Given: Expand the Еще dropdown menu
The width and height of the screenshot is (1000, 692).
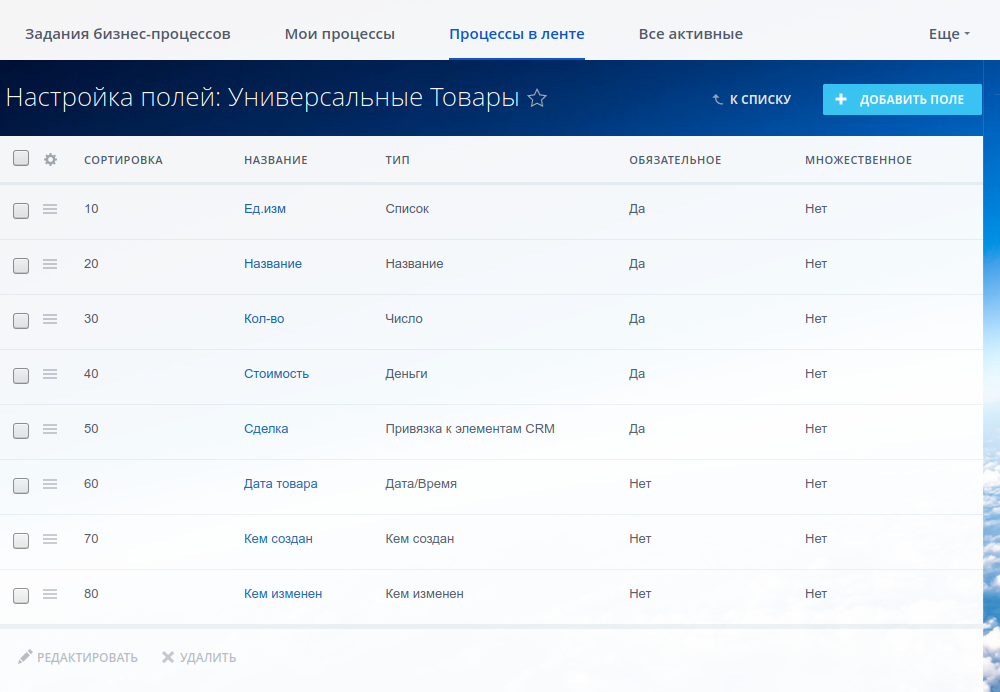Looking at the screenshot, I should point(949,34).
